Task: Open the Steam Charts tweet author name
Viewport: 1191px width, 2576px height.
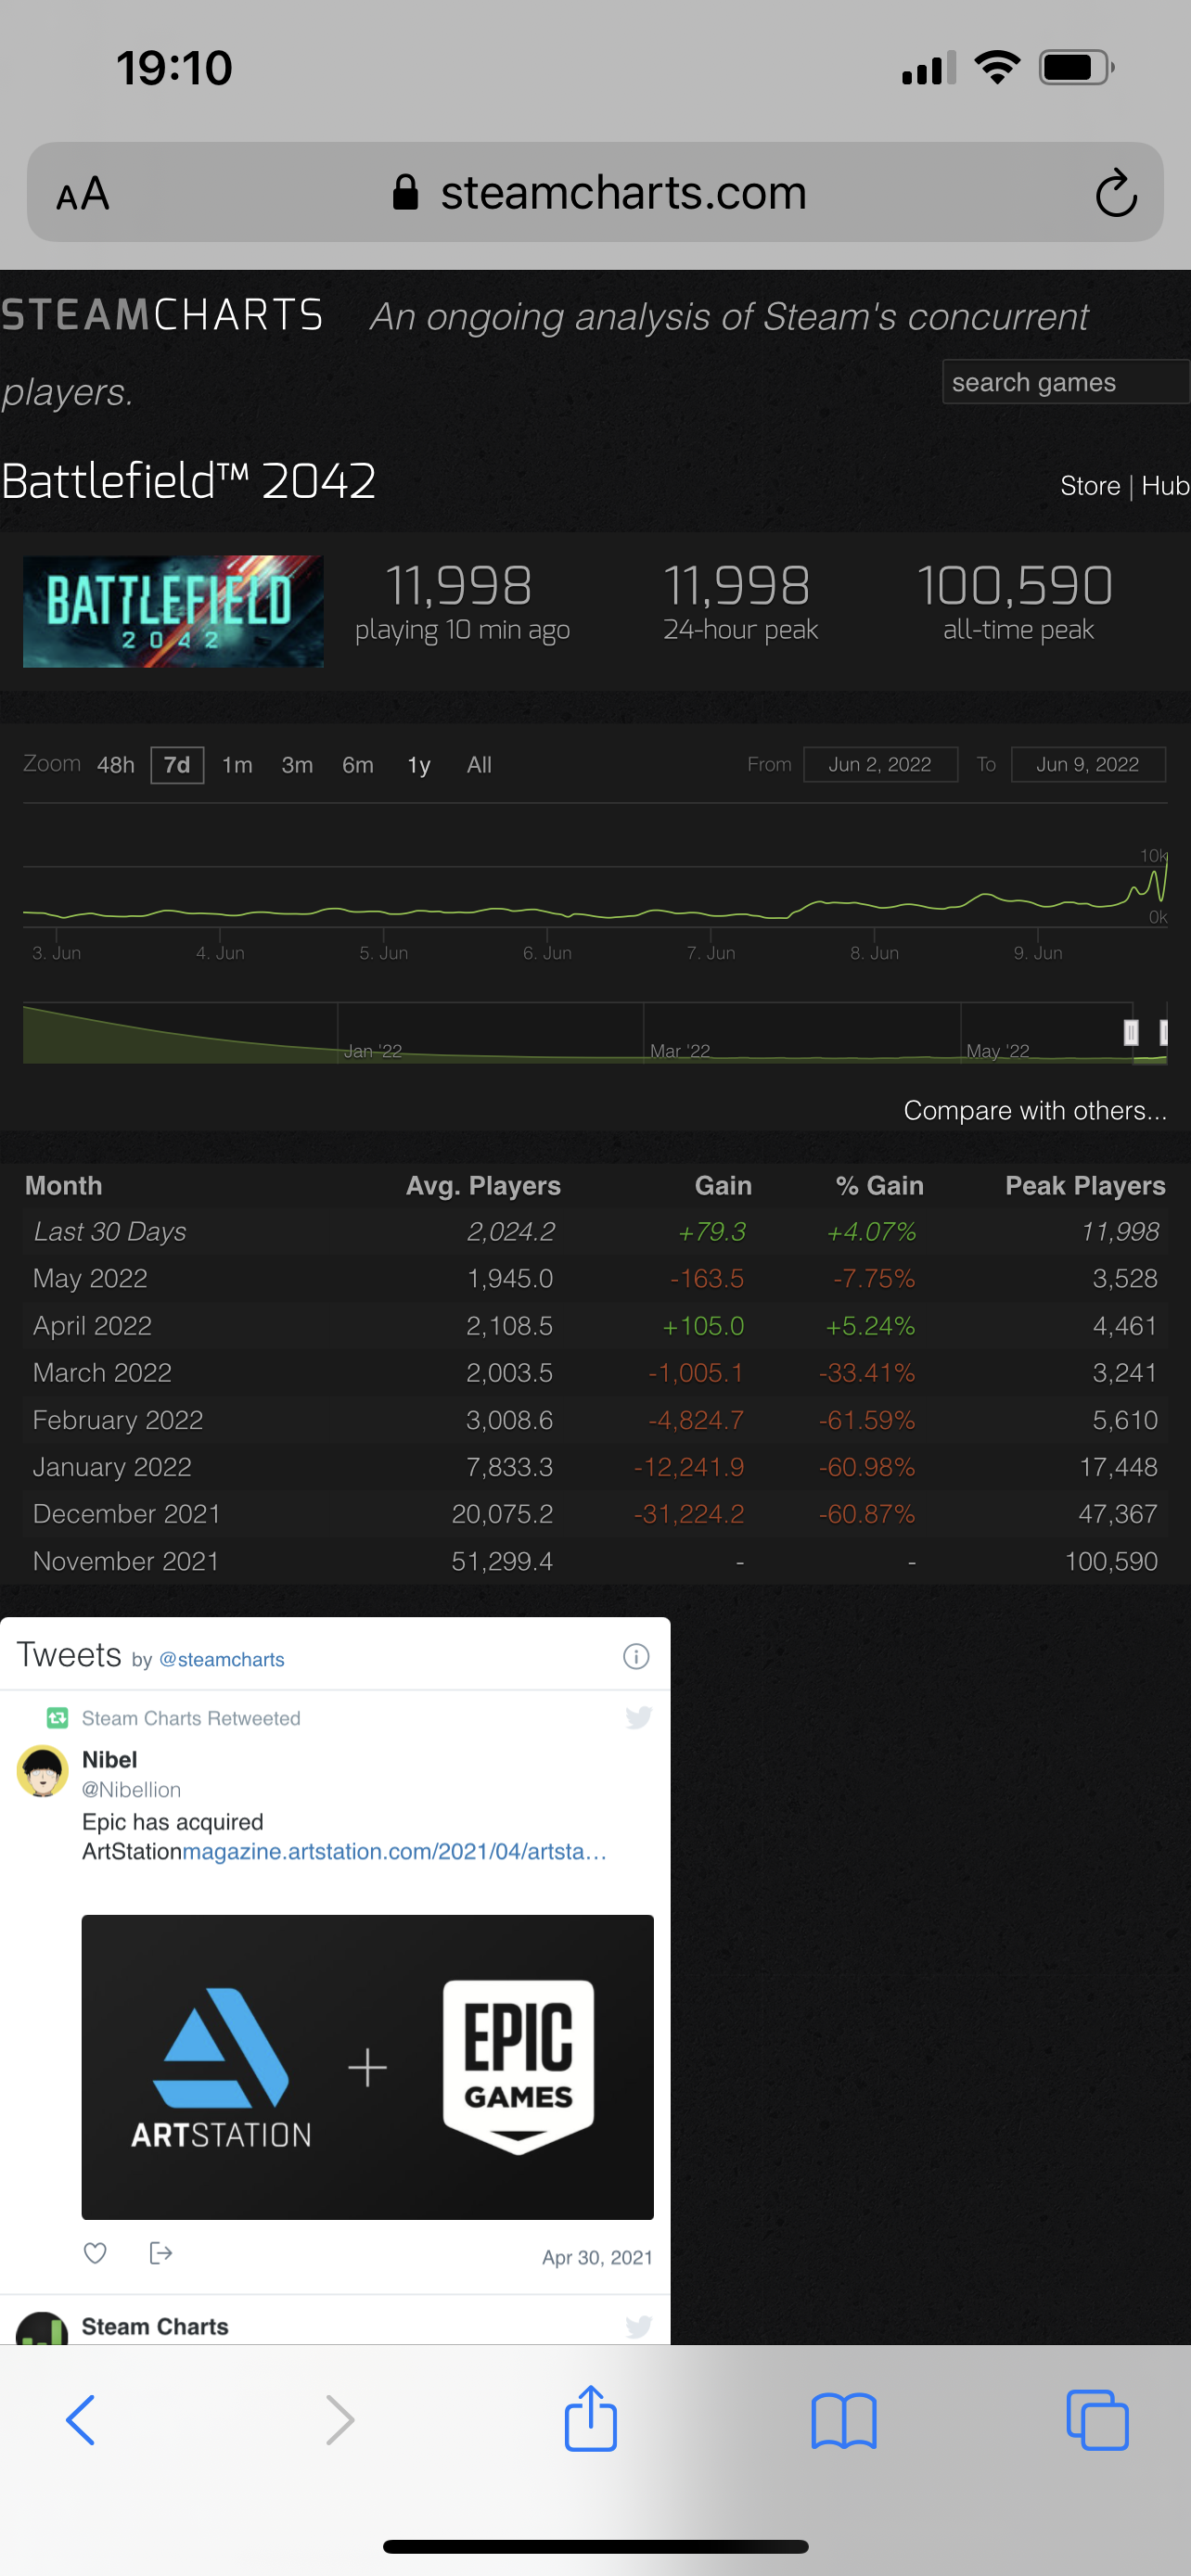Action: point(155,2326)
